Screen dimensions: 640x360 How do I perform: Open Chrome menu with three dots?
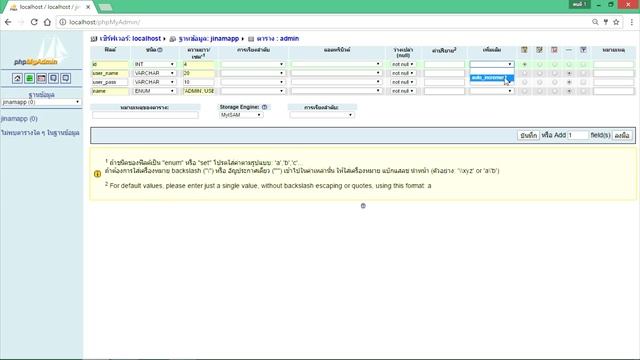631,22
